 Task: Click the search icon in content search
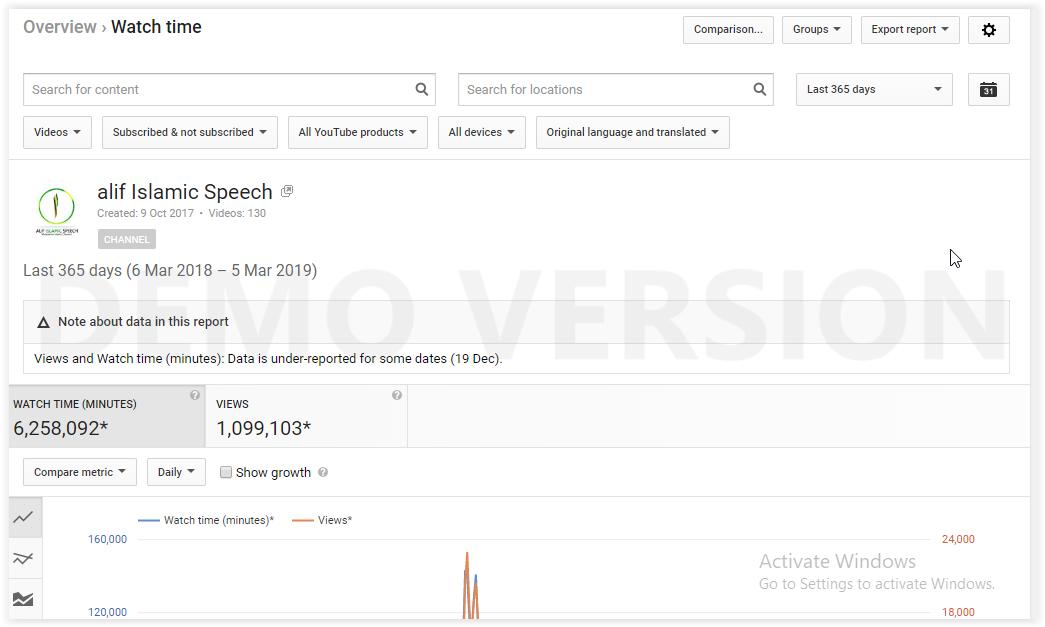click(421, 89)
